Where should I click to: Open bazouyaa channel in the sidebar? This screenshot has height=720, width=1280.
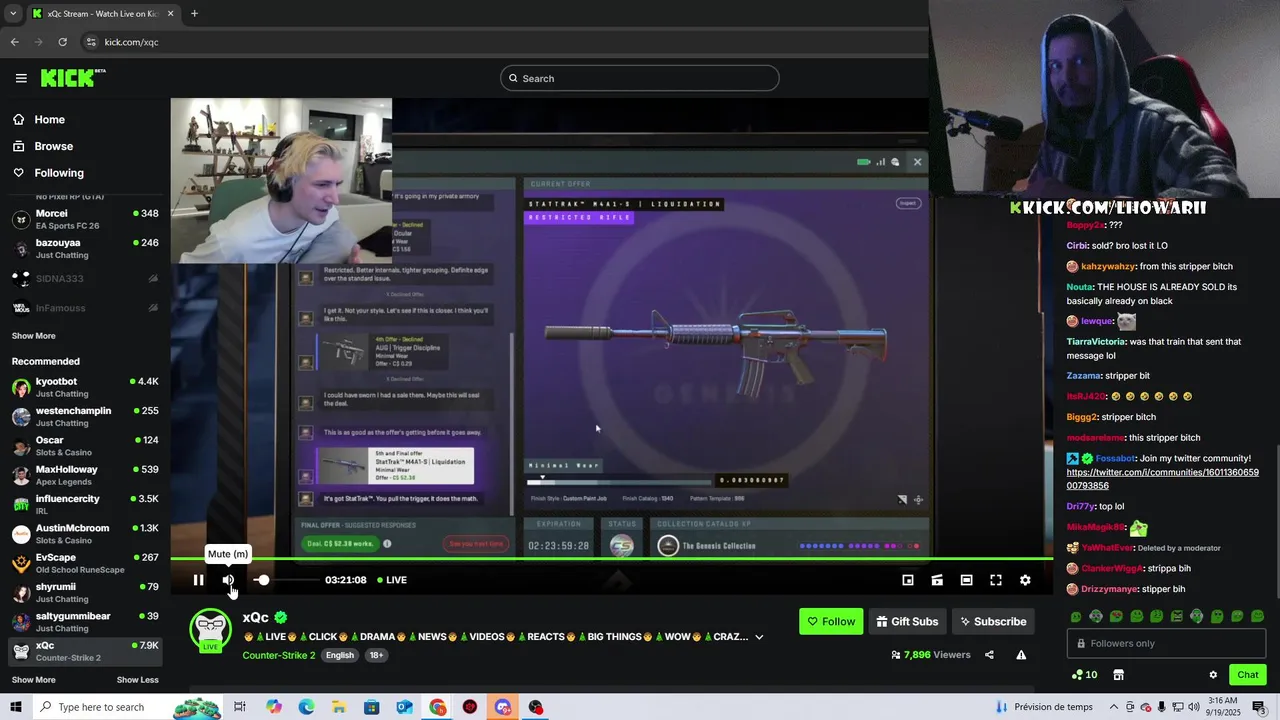[85, 248]
